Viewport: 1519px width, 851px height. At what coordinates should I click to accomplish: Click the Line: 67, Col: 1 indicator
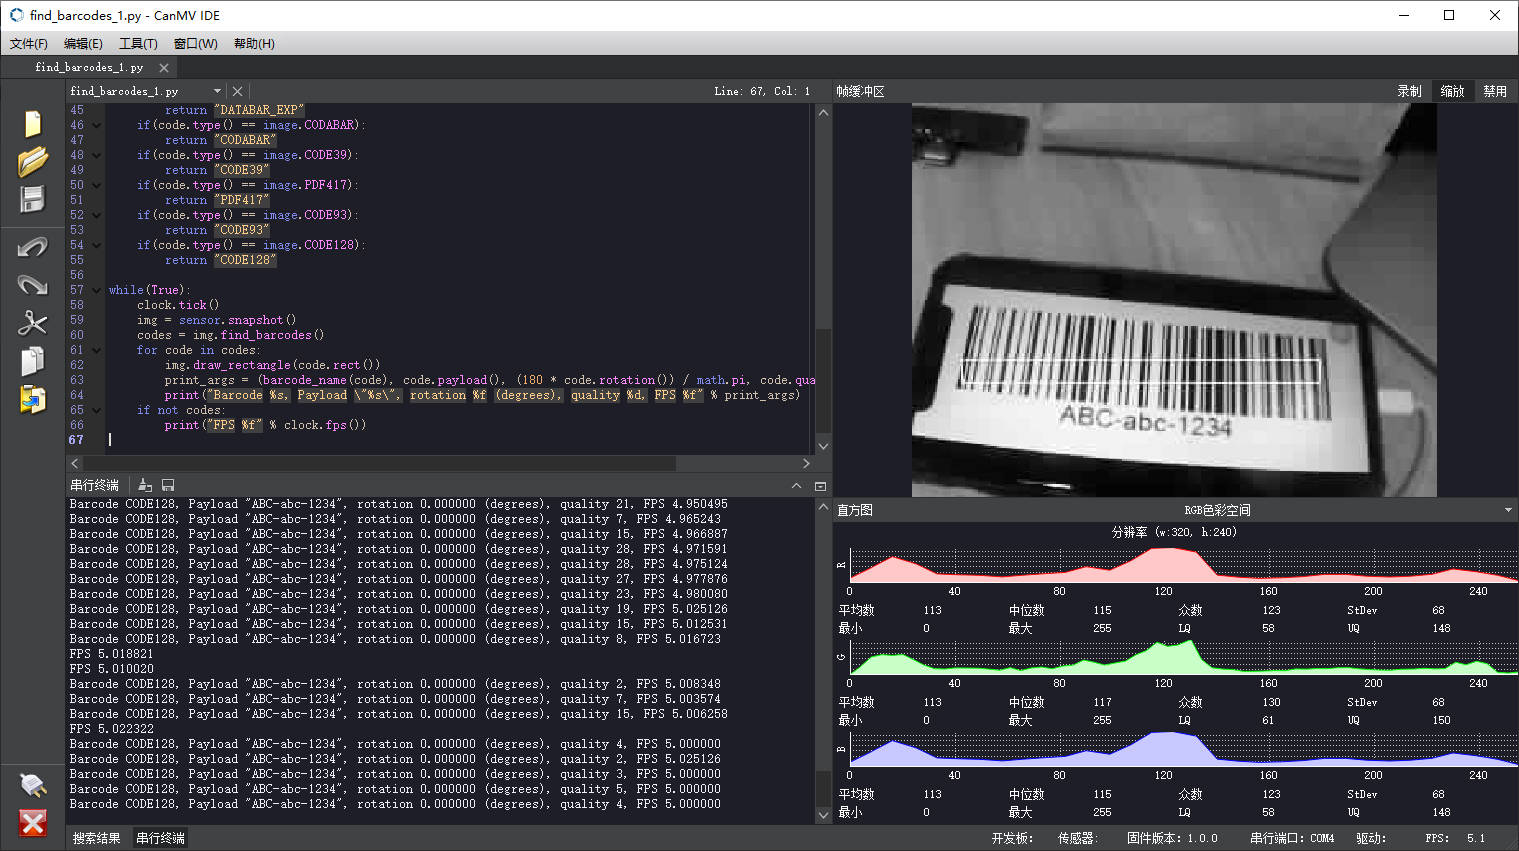pyautogui.click(x=762, y=91)
